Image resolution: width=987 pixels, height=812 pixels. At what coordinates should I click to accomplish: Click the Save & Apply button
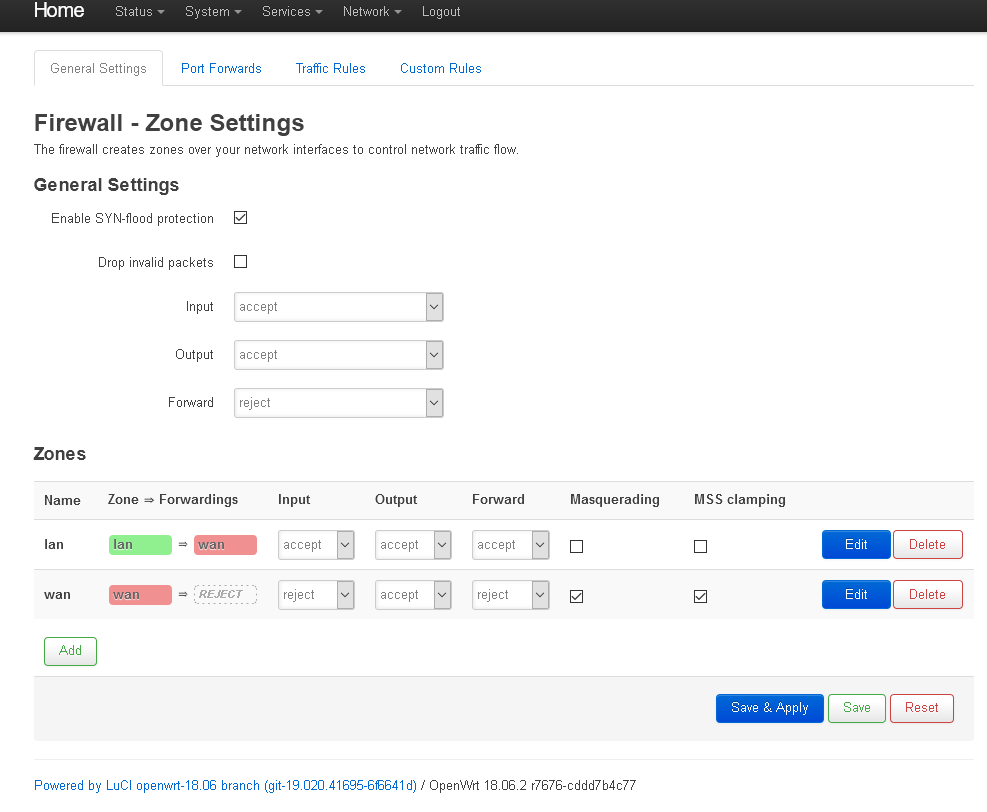[x=769, y=708]
